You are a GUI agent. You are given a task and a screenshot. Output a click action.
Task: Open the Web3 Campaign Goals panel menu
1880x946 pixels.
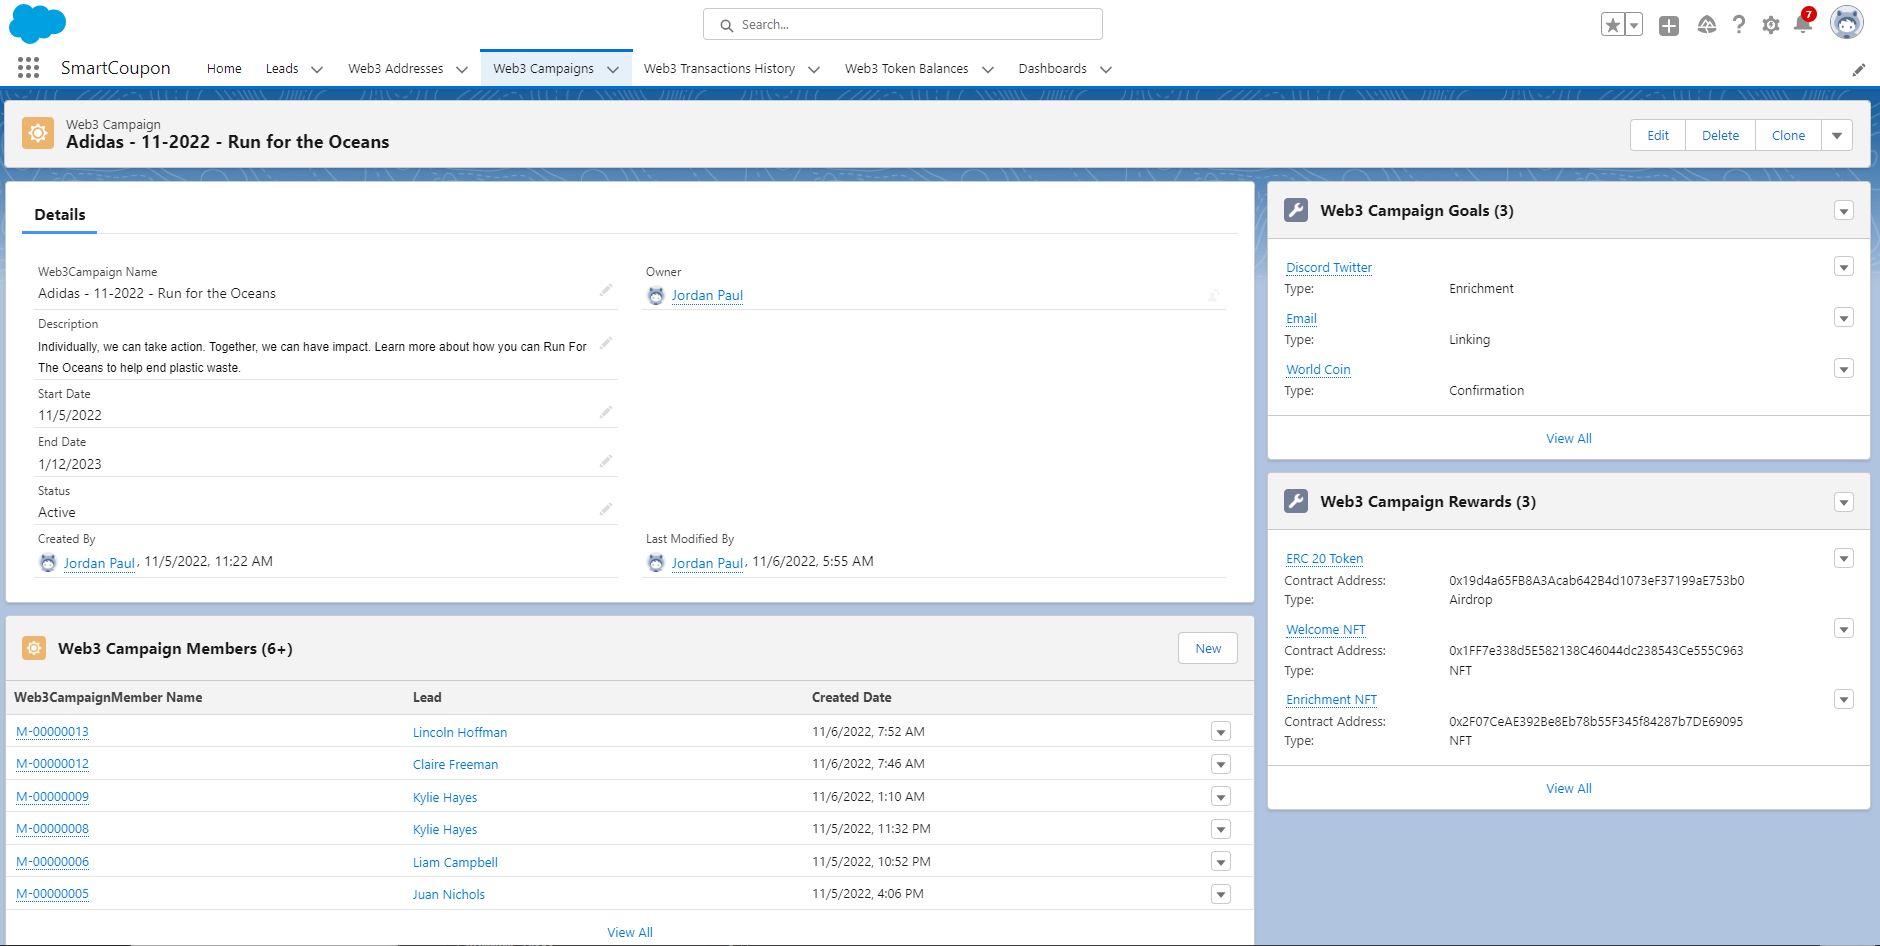click(x=1844, y=210)
